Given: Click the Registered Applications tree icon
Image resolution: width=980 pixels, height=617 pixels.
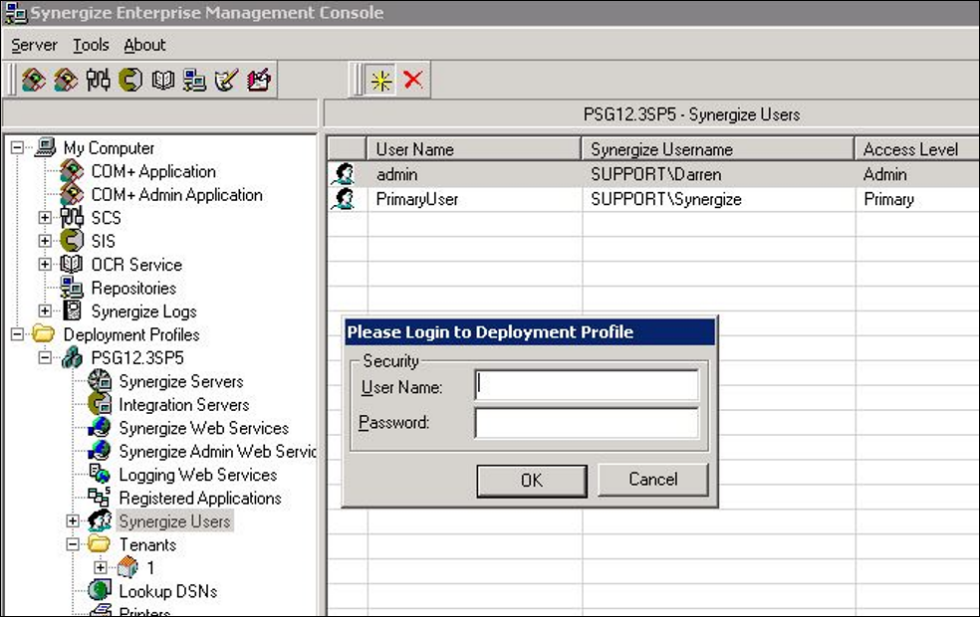Looking at the screenshot, I should 99,498.
